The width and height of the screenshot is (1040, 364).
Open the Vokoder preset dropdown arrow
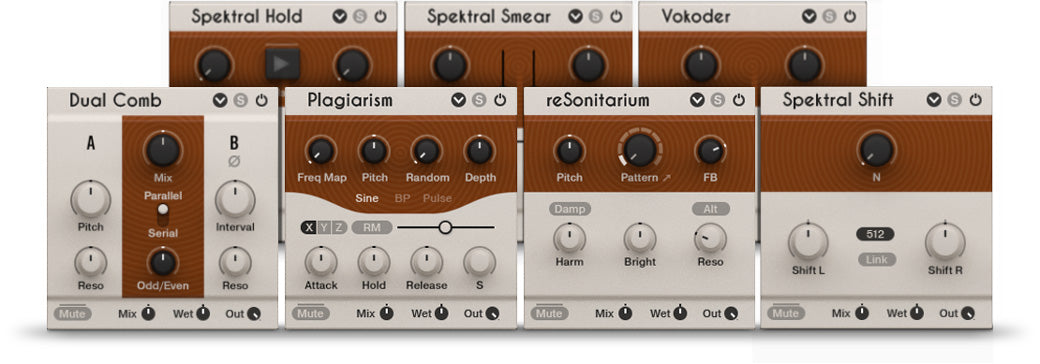click(x=809, y=17)
